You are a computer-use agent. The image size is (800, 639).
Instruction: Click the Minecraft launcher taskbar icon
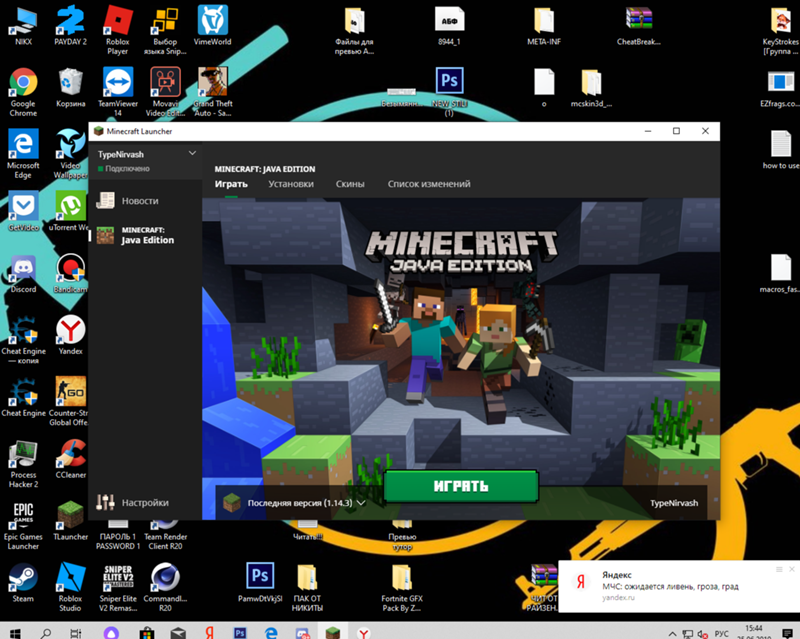(x=332, y=632)
